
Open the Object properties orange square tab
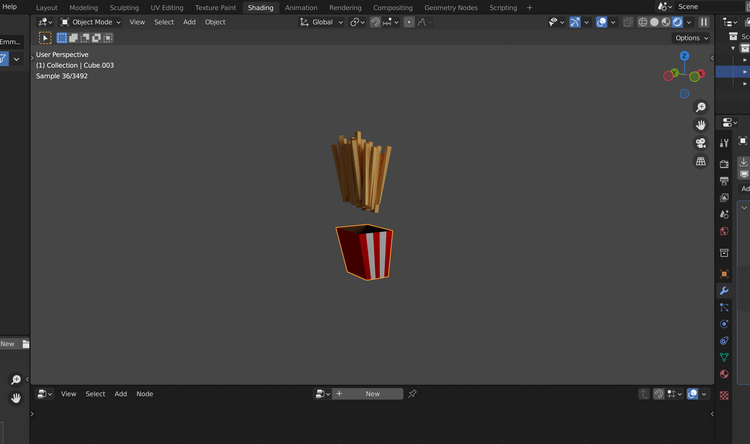tap(724, 274)
